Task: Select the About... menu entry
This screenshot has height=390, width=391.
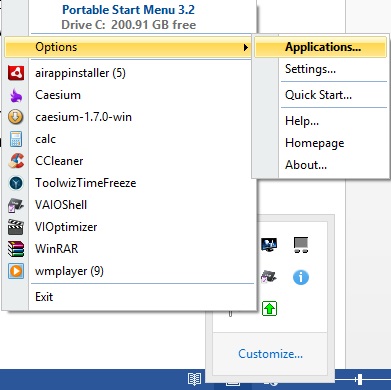Action: coord(306,165)
